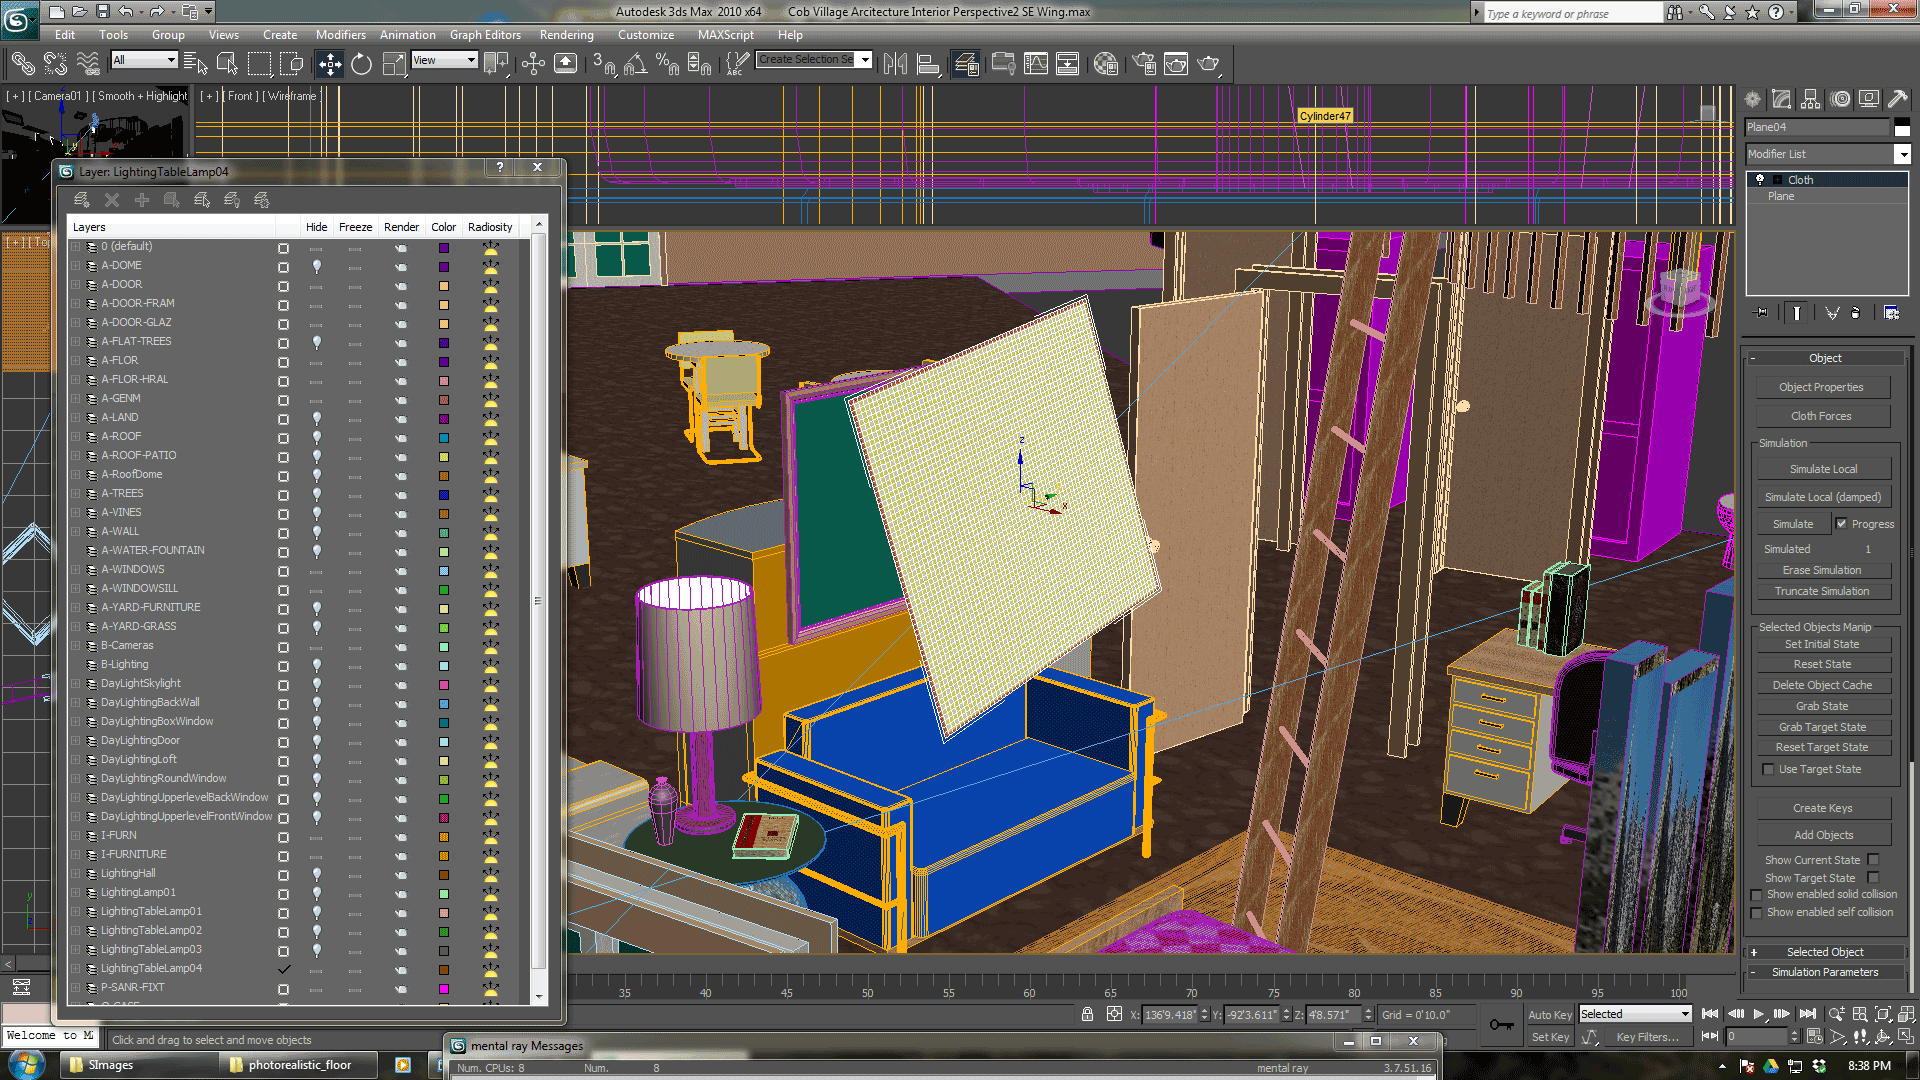Click the Cloth Forces button
The width and height of the screenshot is (1920, 1080).
[1821, 416]
